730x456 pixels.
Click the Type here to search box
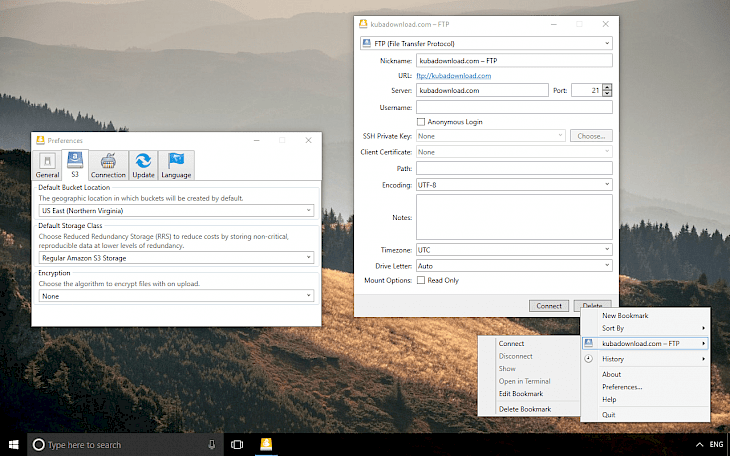tap(125, 445)
